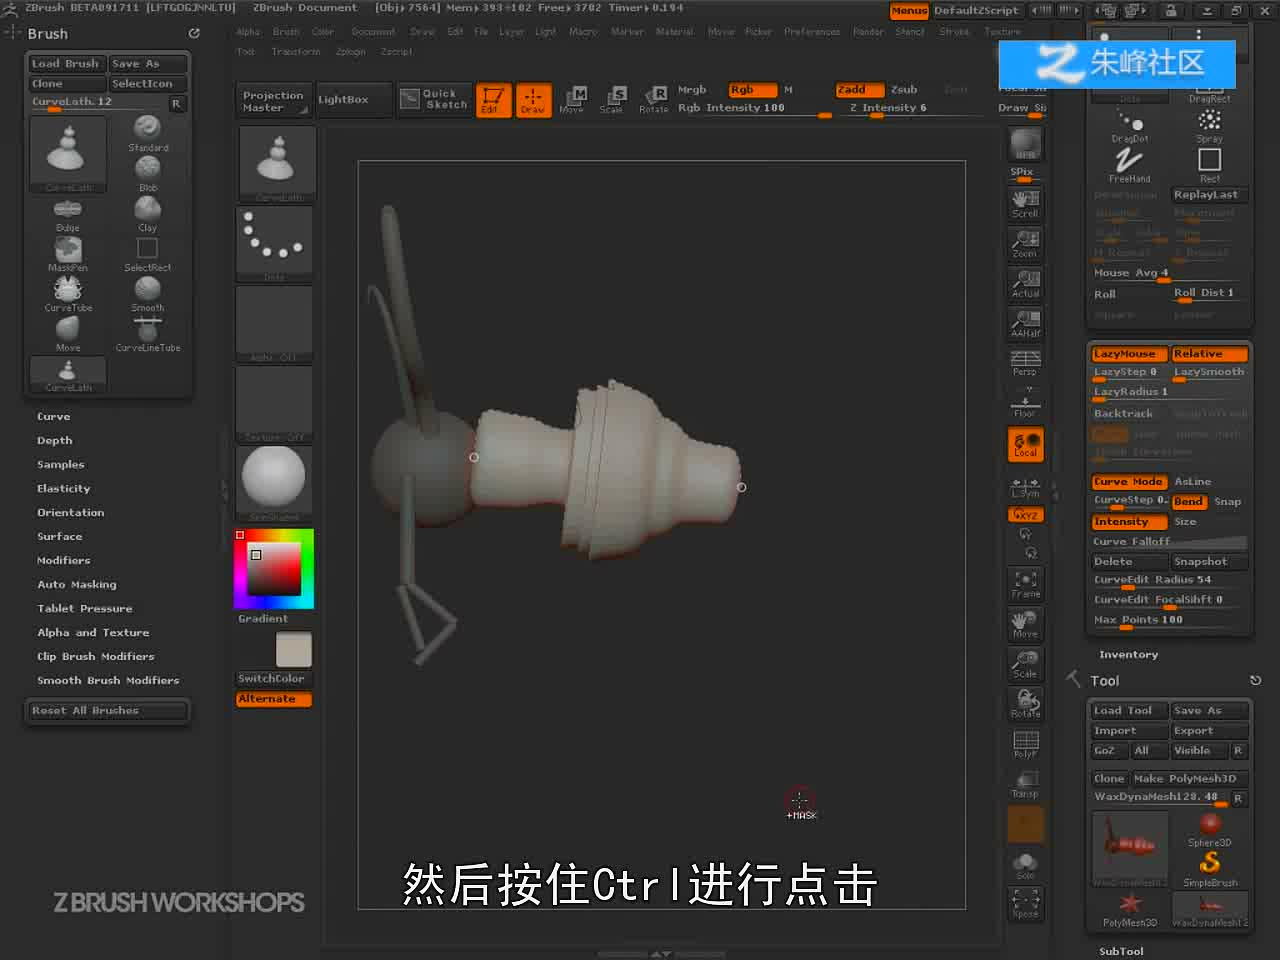The height and width of the screenshot is (960, 1280).
Task: Open the Preferences menu
Action: coord(812,32)
